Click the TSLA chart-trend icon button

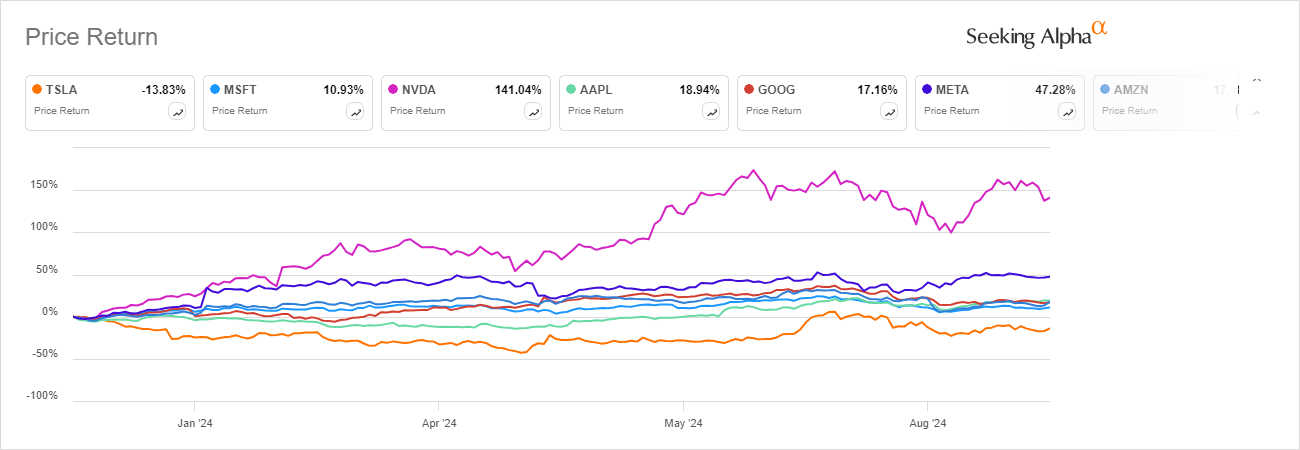pyautogui.click(x=176, y=112)
